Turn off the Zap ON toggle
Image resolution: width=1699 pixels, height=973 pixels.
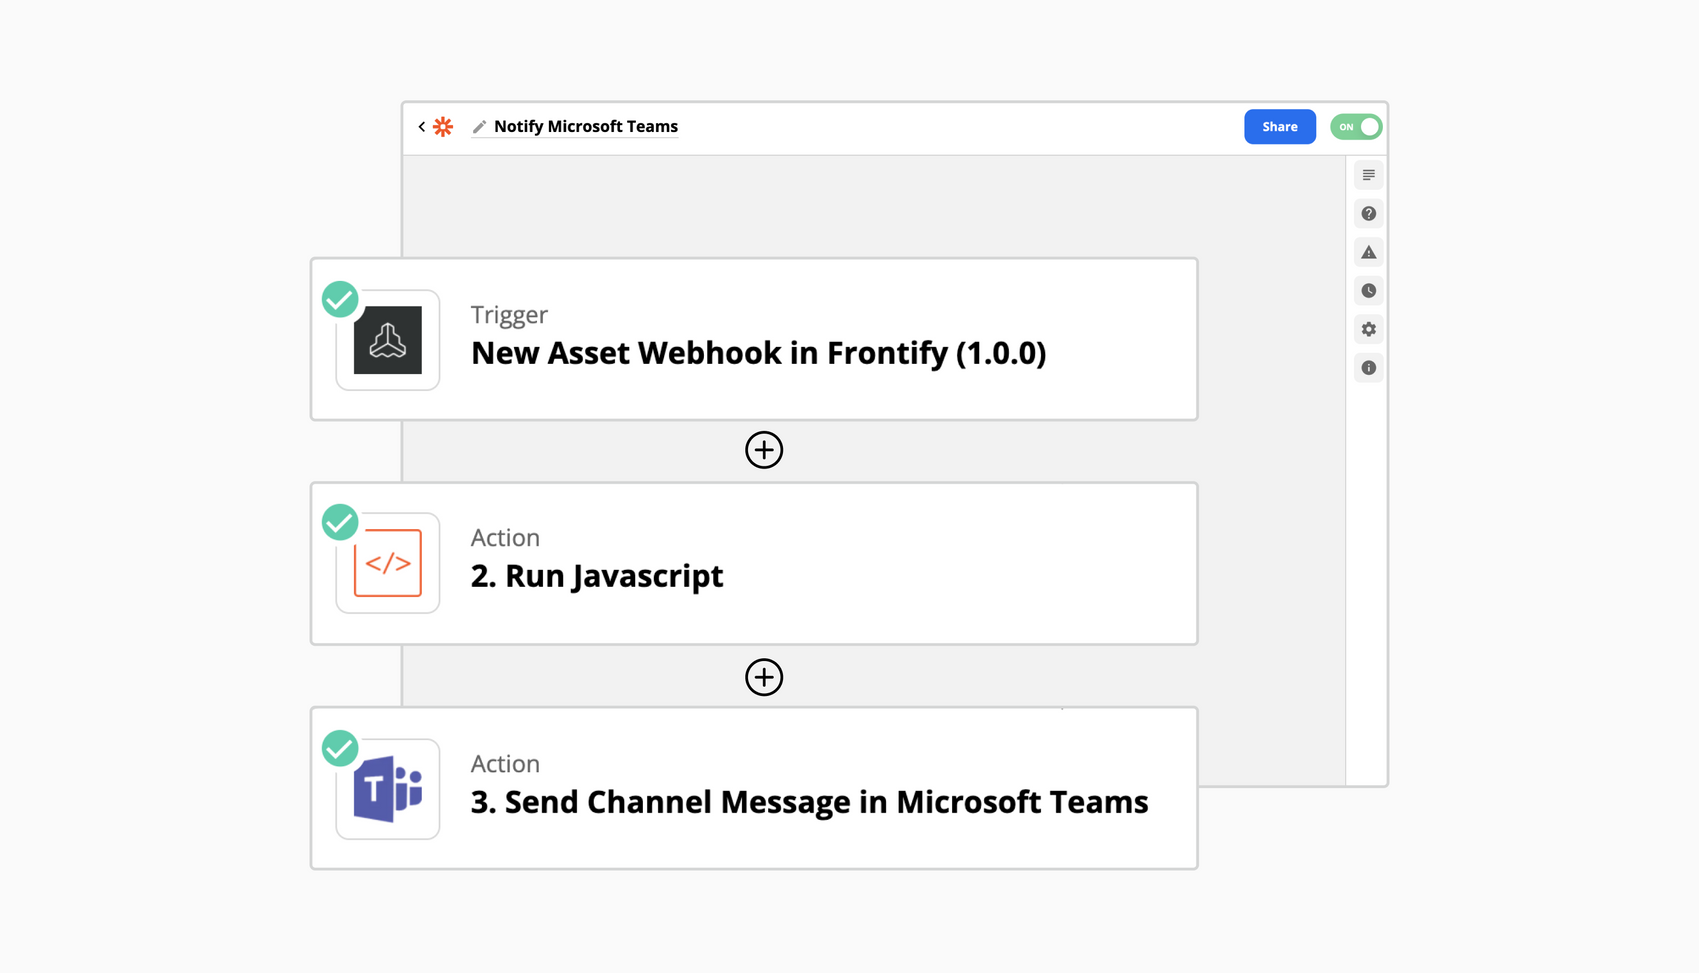click(1356, 127)
